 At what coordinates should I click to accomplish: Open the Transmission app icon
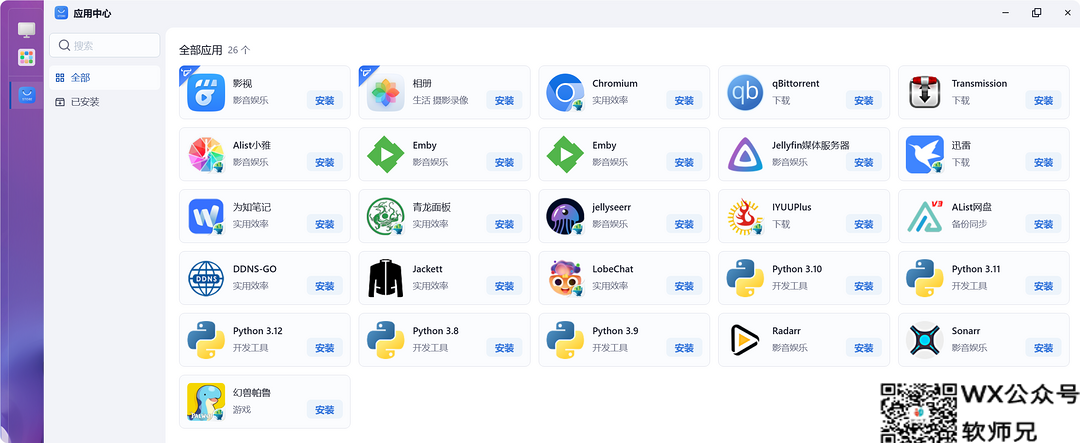[925, 92]
